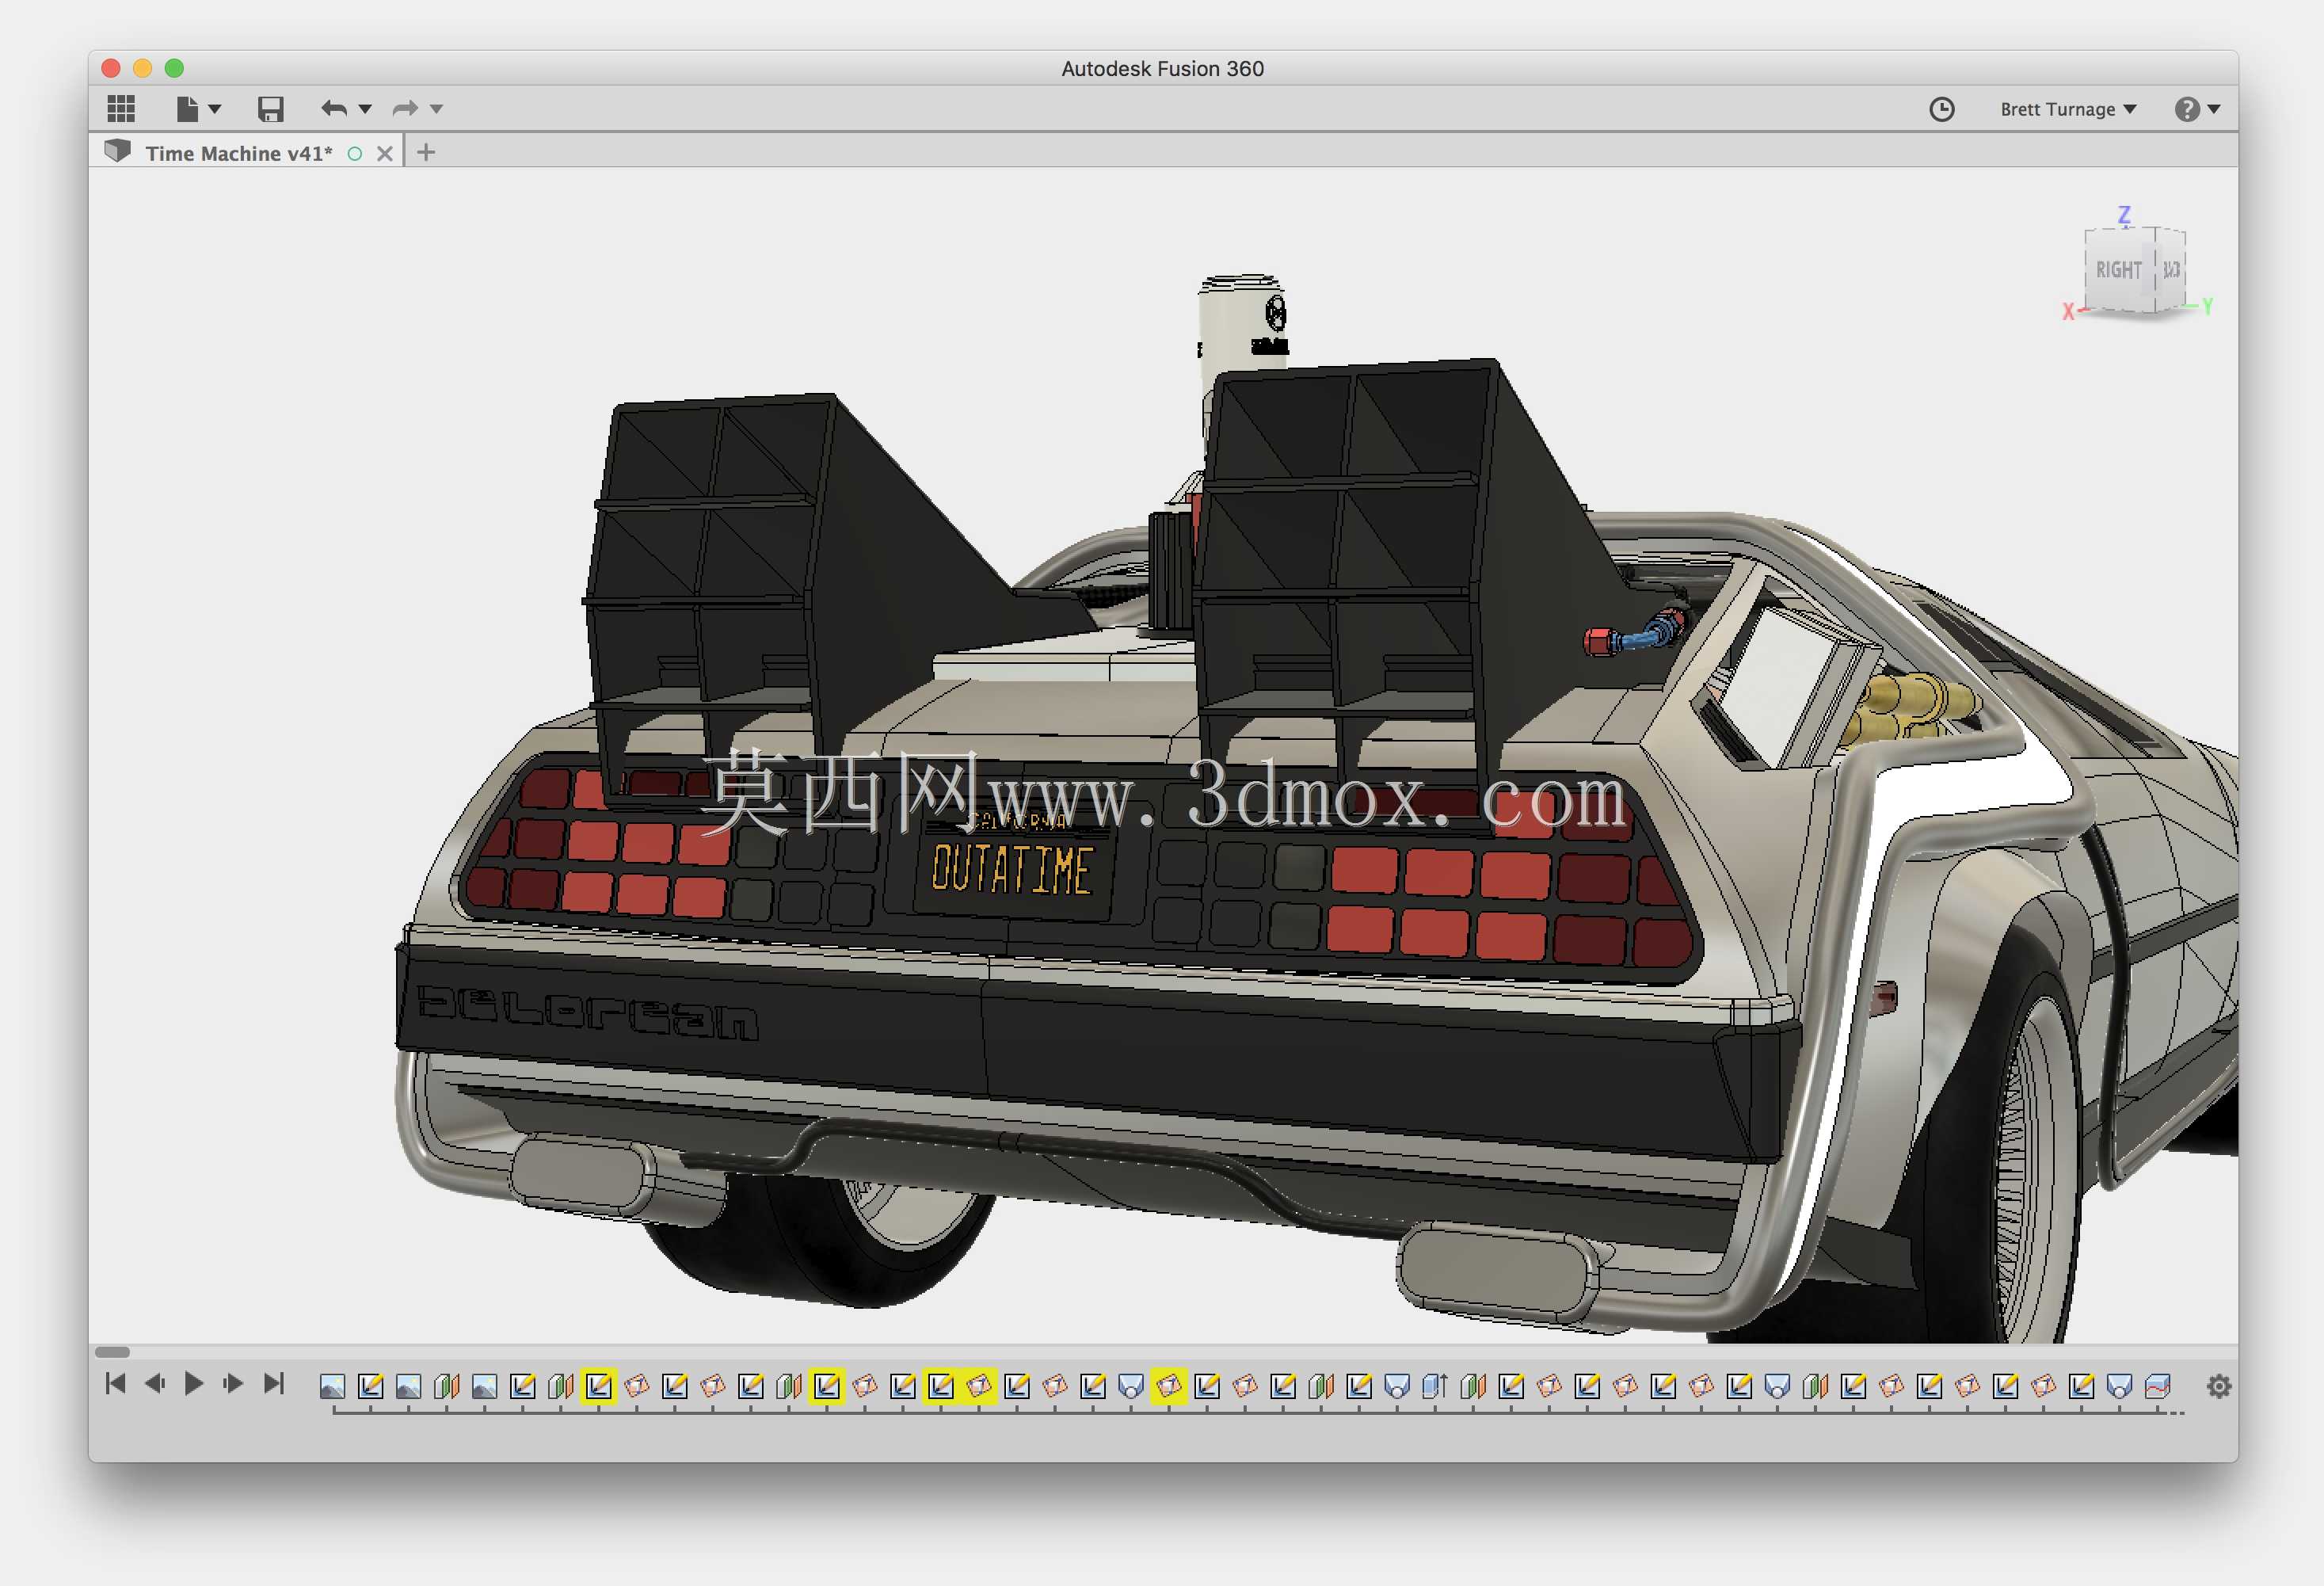Add a new design tab
Viewport: 2324px width, 1586px height.
point(426,153)
